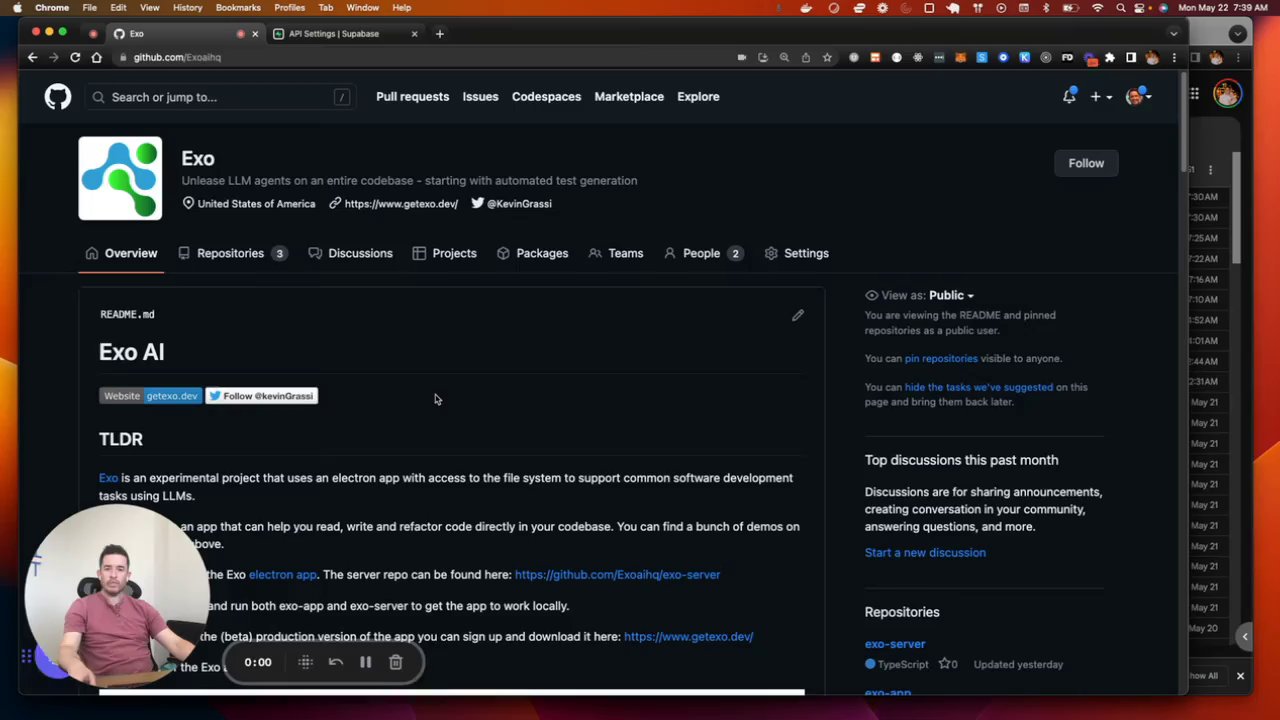Select the Overview tab

click(121, 253)
